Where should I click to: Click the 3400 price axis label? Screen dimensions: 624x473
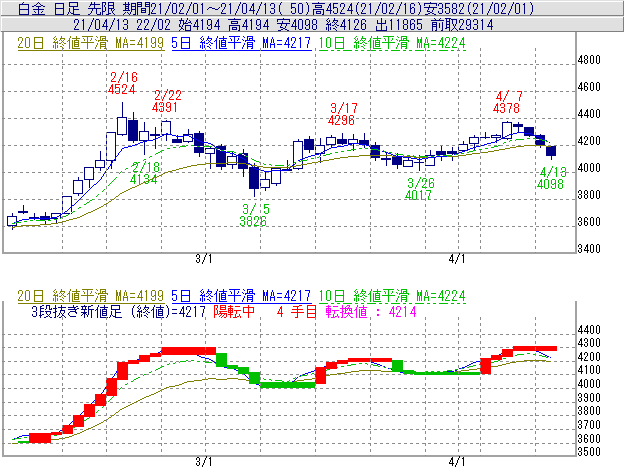pos(589,249)
